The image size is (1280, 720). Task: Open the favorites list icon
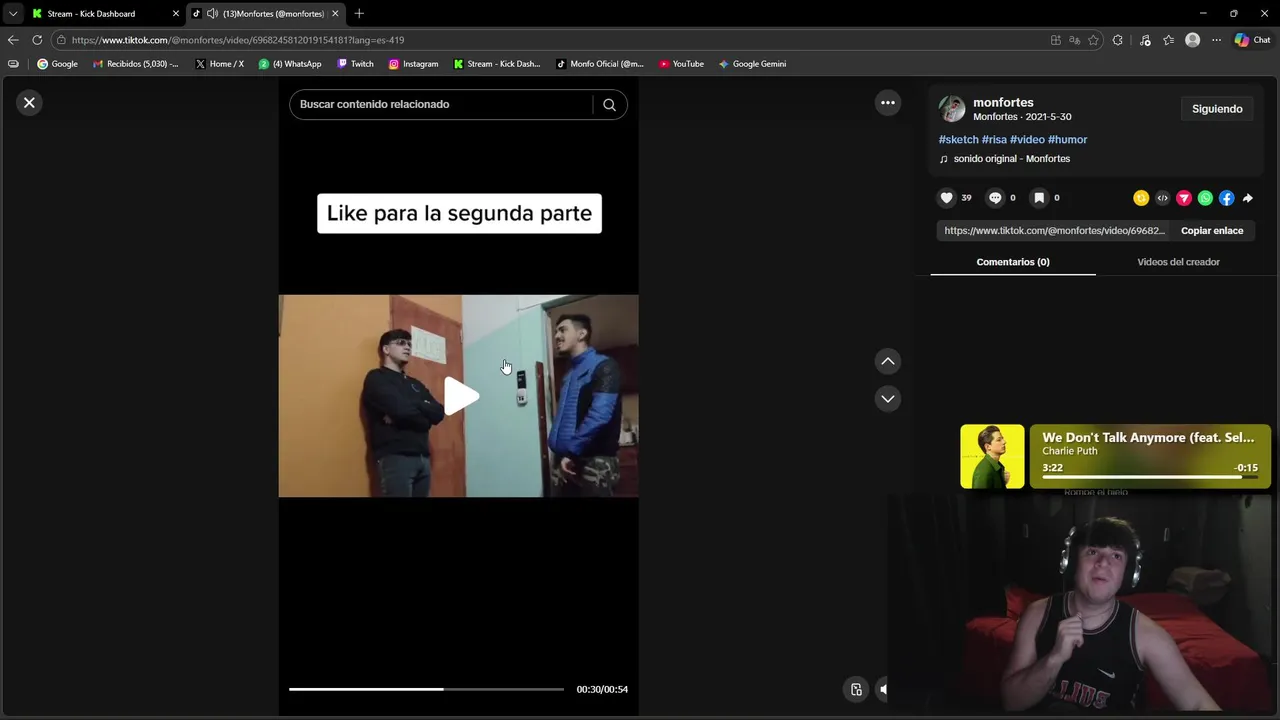tap(1168, 40)
